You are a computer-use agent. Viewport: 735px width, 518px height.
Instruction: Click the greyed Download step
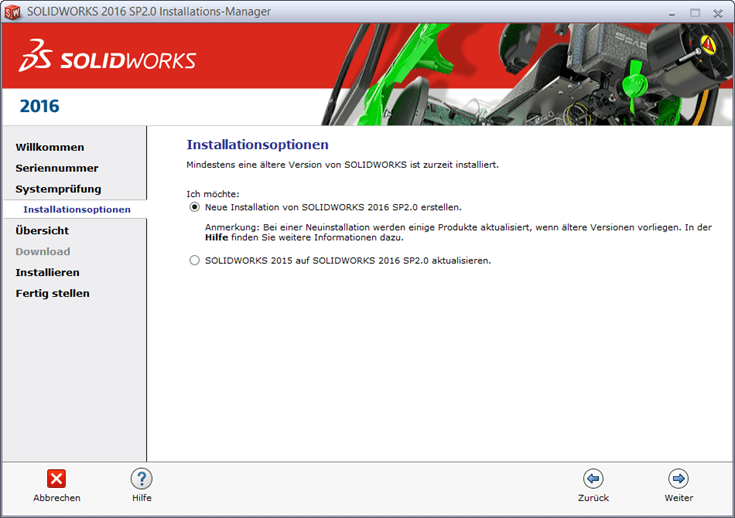coord(43,251)
